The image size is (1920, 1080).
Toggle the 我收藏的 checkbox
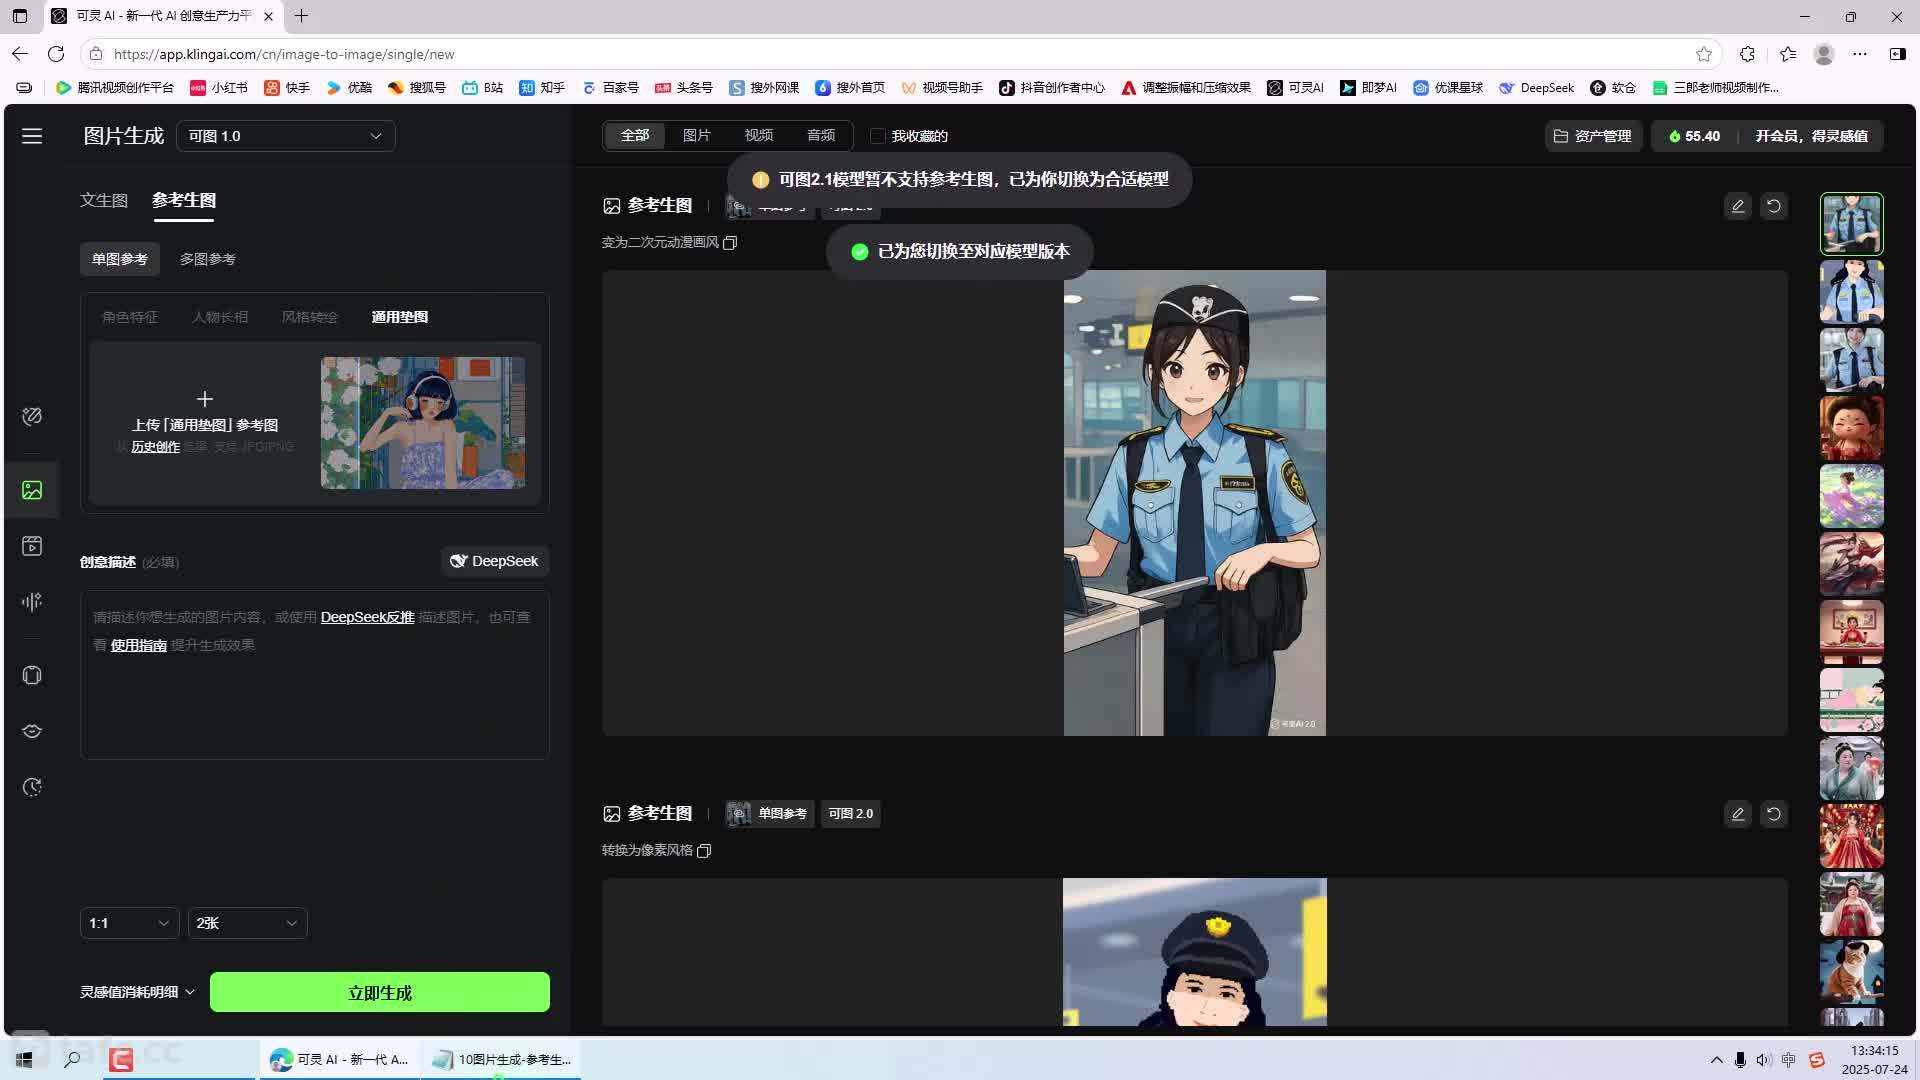878,136
